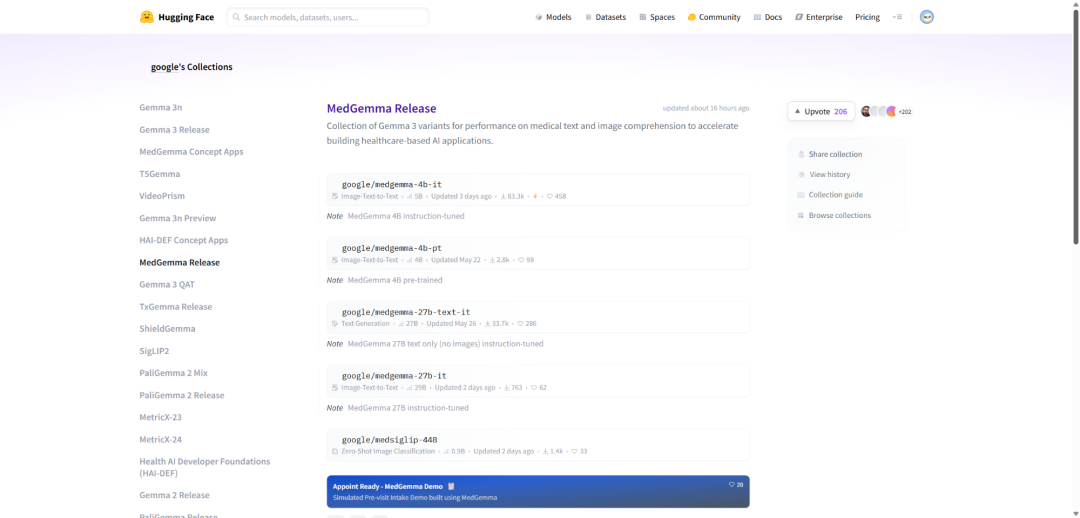Click the Browse collections icon
Image resolution: width=1080 pixels, height=518 pixels.
(x=801, y=216)
